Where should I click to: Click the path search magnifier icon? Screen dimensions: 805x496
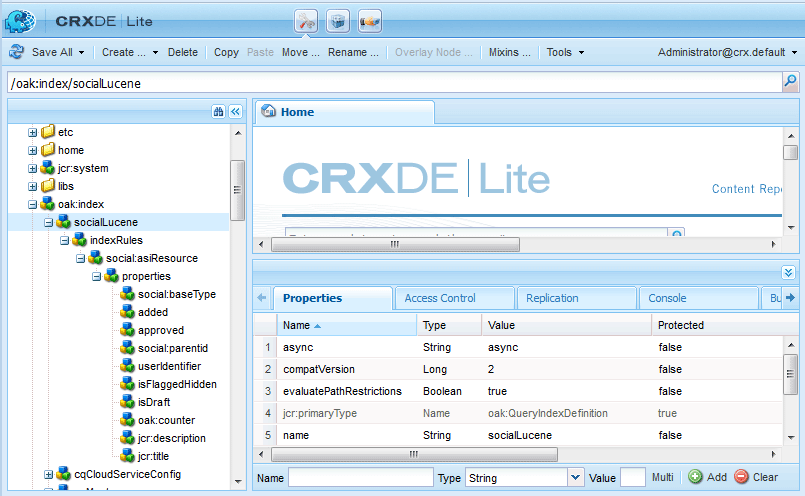(x=790, y=82)
